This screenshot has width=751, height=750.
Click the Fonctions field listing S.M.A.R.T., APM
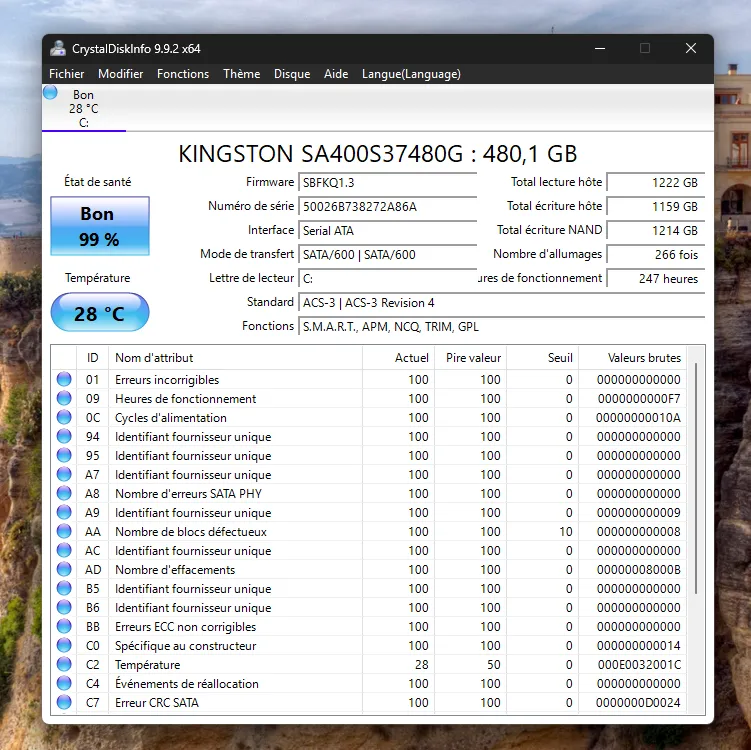(501, 327)
